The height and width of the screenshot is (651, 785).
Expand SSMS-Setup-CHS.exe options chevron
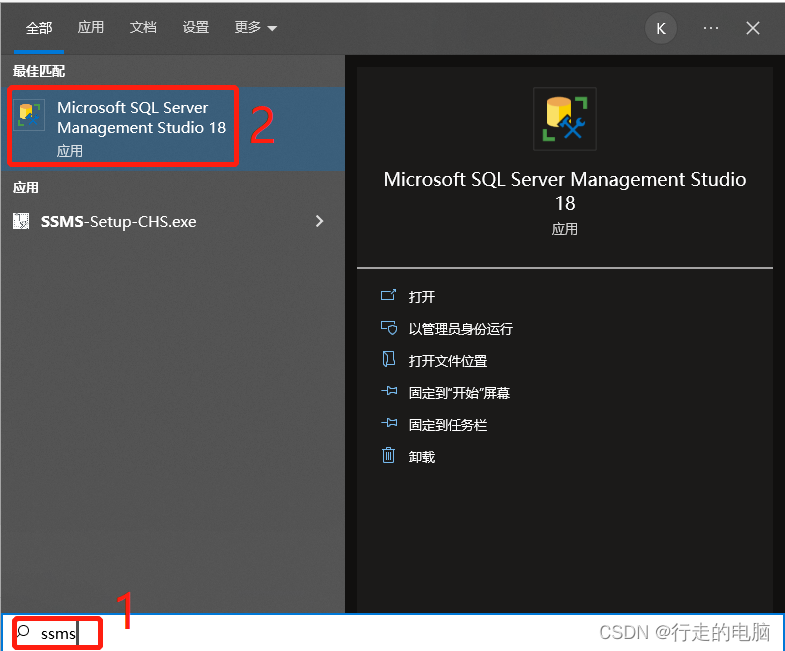(319, 221)
